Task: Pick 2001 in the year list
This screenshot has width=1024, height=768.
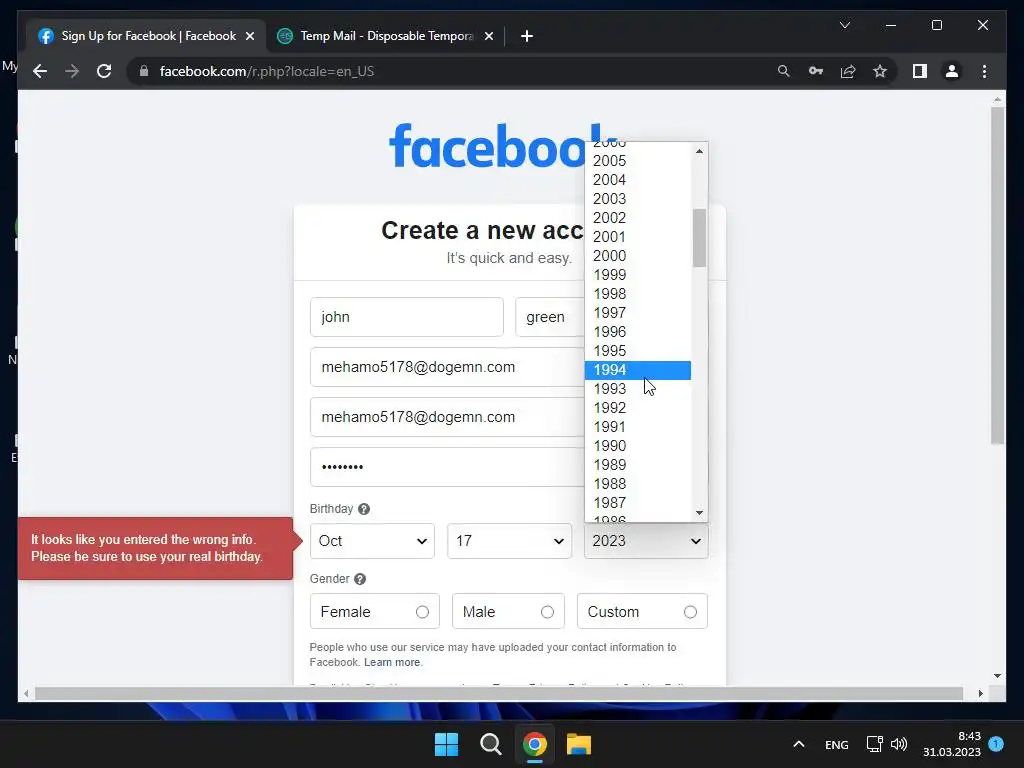Action: coord(638,236)
